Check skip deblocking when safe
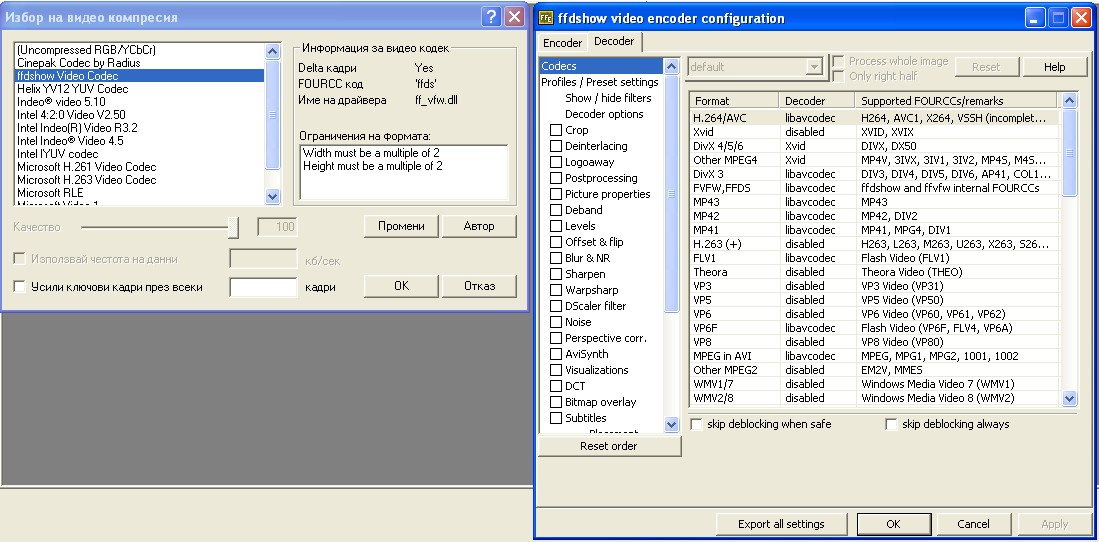This screenshot has height=542, width=1099. pyautogui.click(x=696, y=424)
